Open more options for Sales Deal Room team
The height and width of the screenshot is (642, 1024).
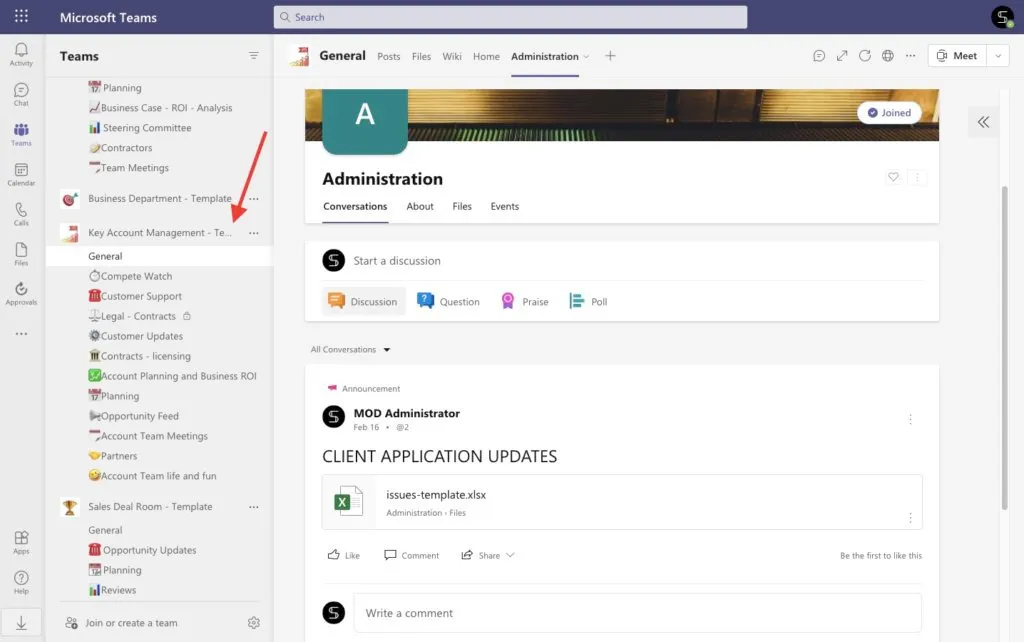tap(253, 507)
